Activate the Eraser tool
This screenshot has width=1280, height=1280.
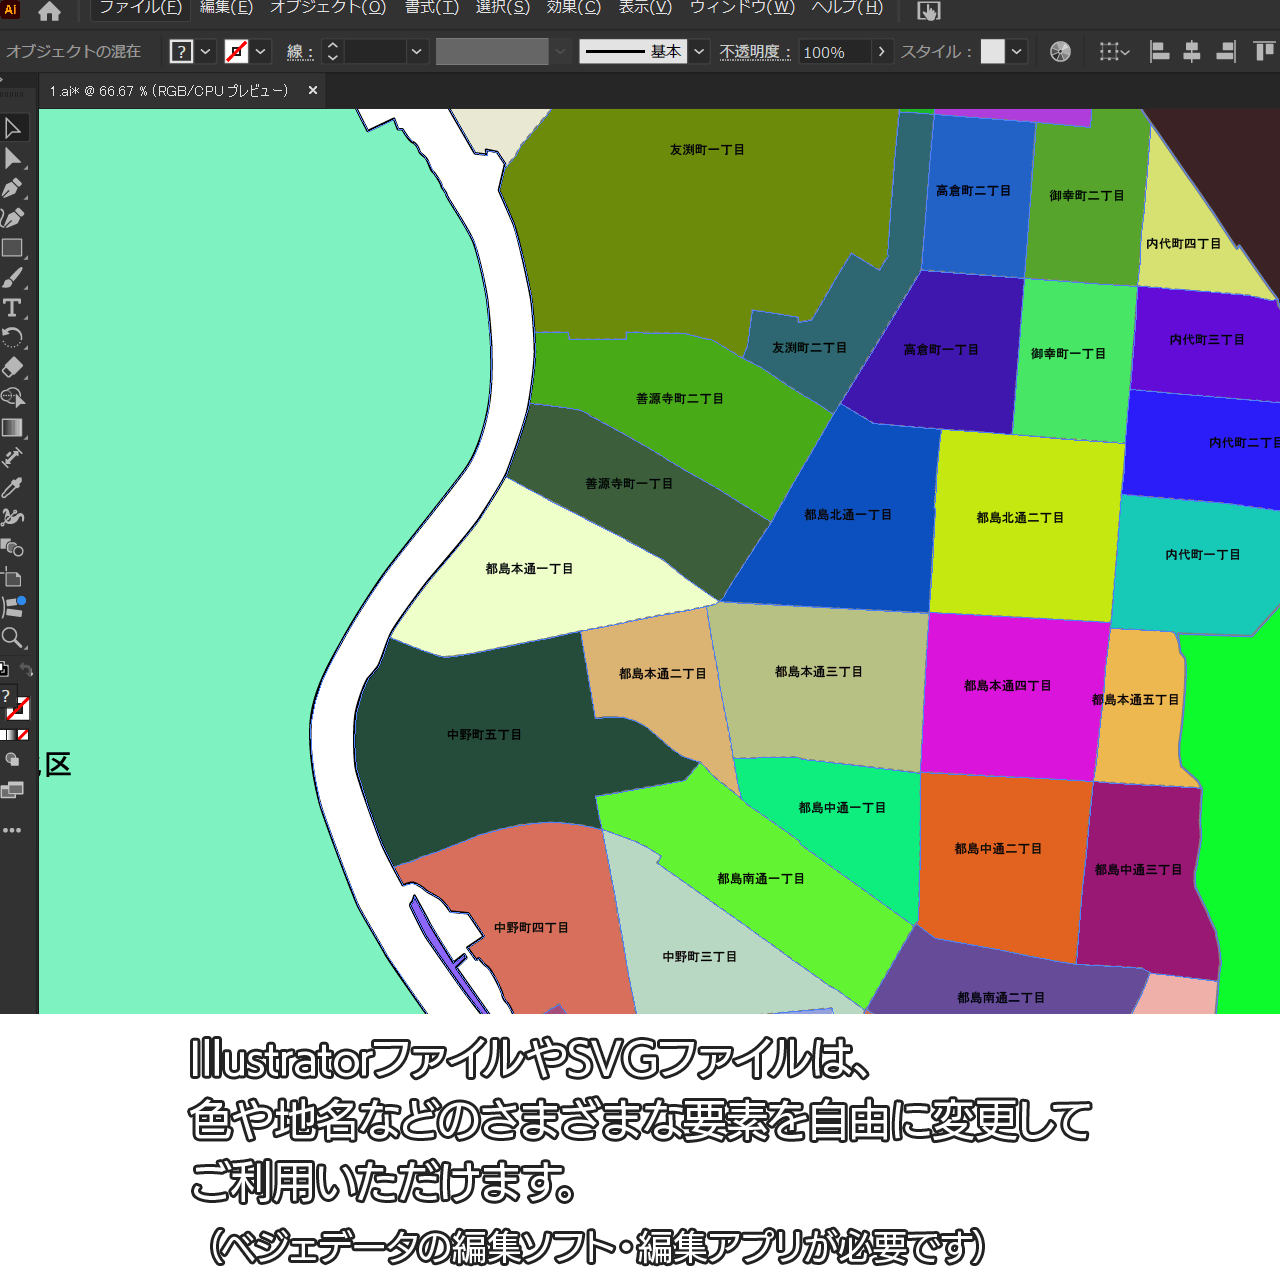coord(13,367)
